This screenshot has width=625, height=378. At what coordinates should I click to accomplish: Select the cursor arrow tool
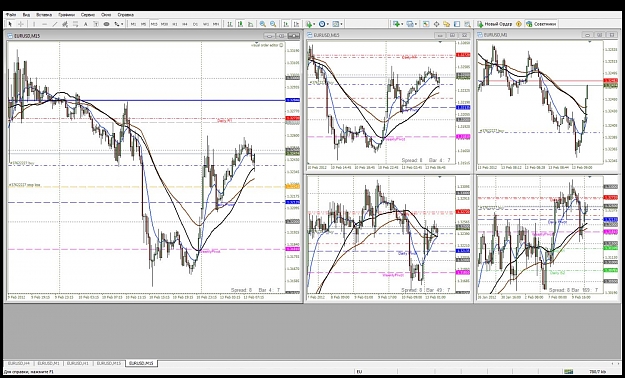click(10, 24)
